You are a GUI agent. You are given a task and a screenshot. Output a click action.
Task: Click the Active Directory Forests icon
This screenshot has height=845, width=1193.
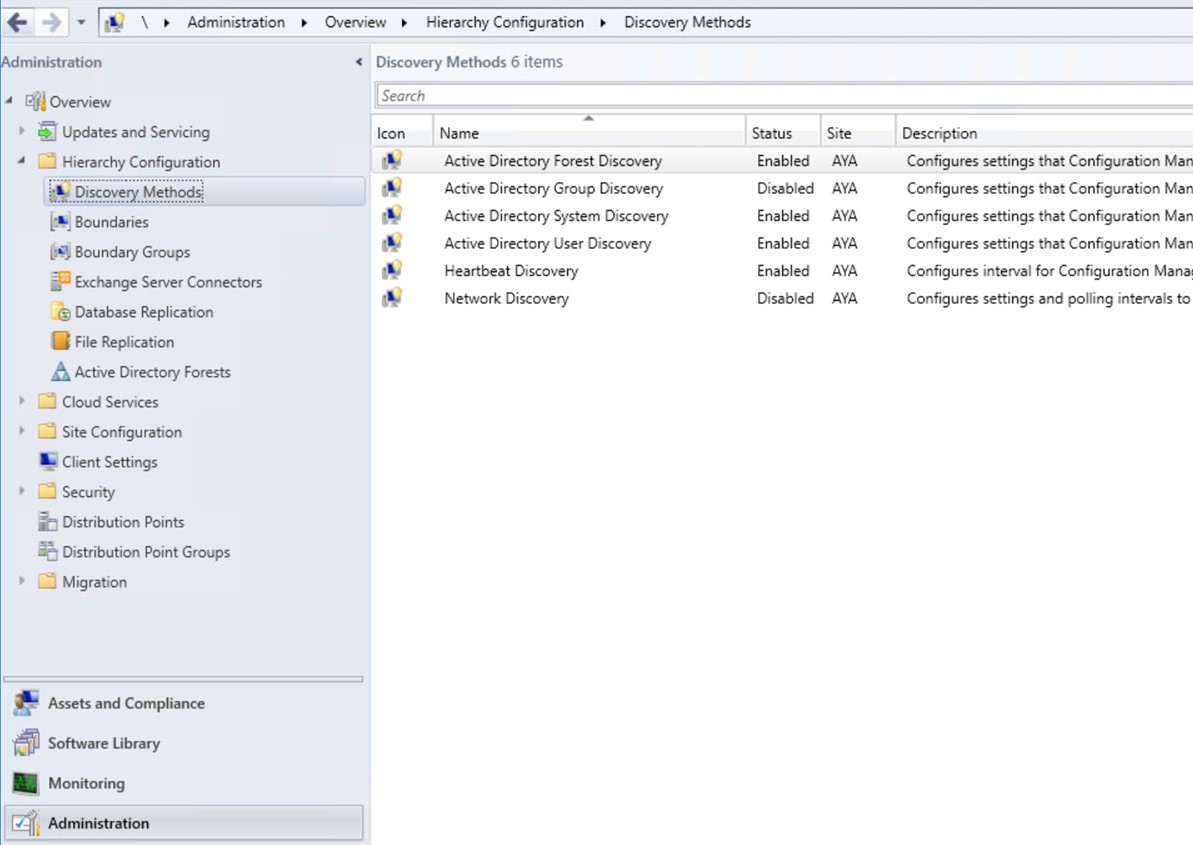[60, 372]
